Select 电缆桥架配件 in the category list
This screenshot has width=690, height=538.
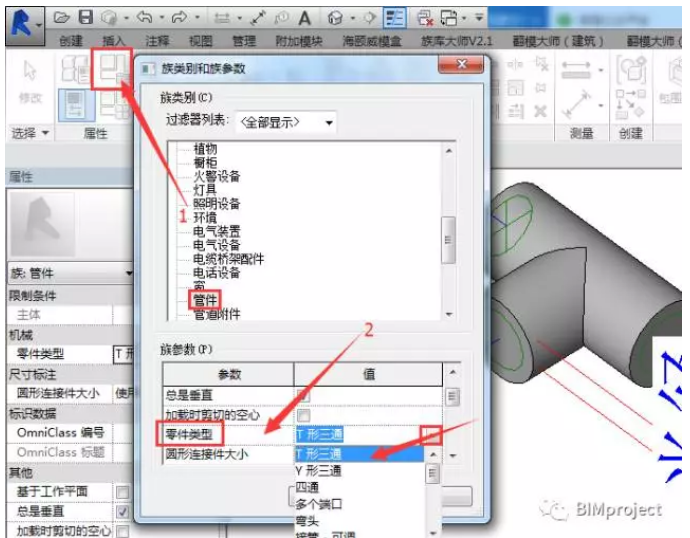228,259
